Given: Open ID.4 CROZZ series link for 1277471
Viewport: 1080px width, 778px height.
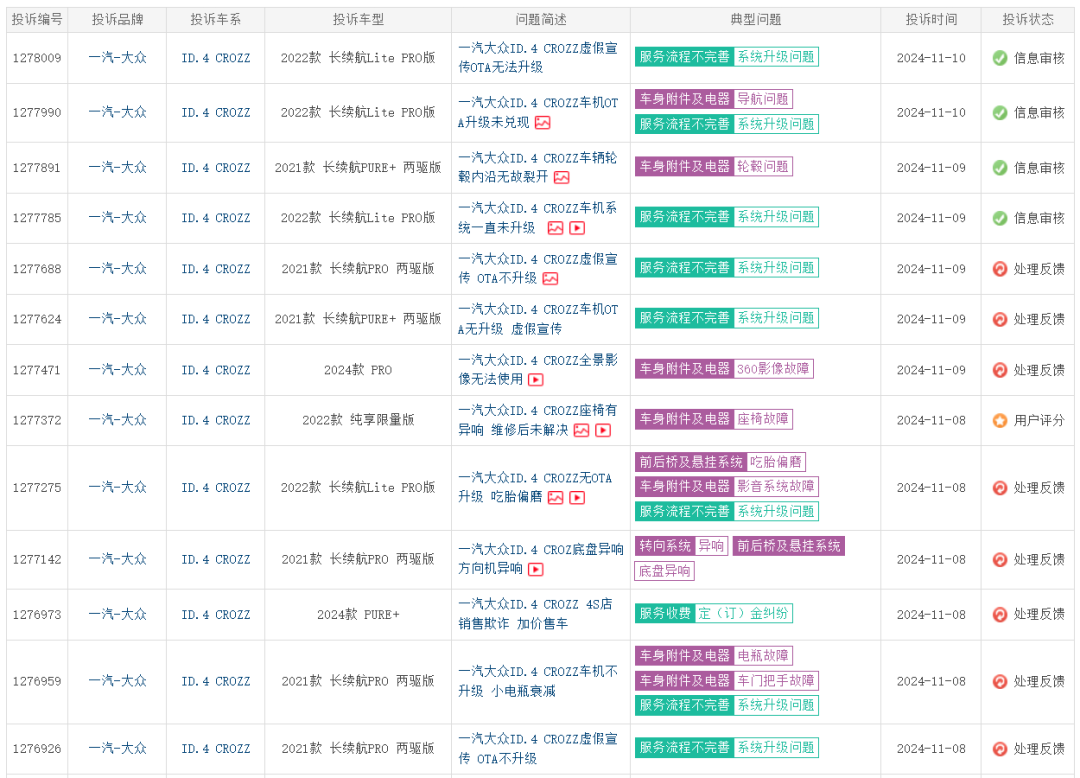Looking at the screenshot, I should [x=216, y=370].
